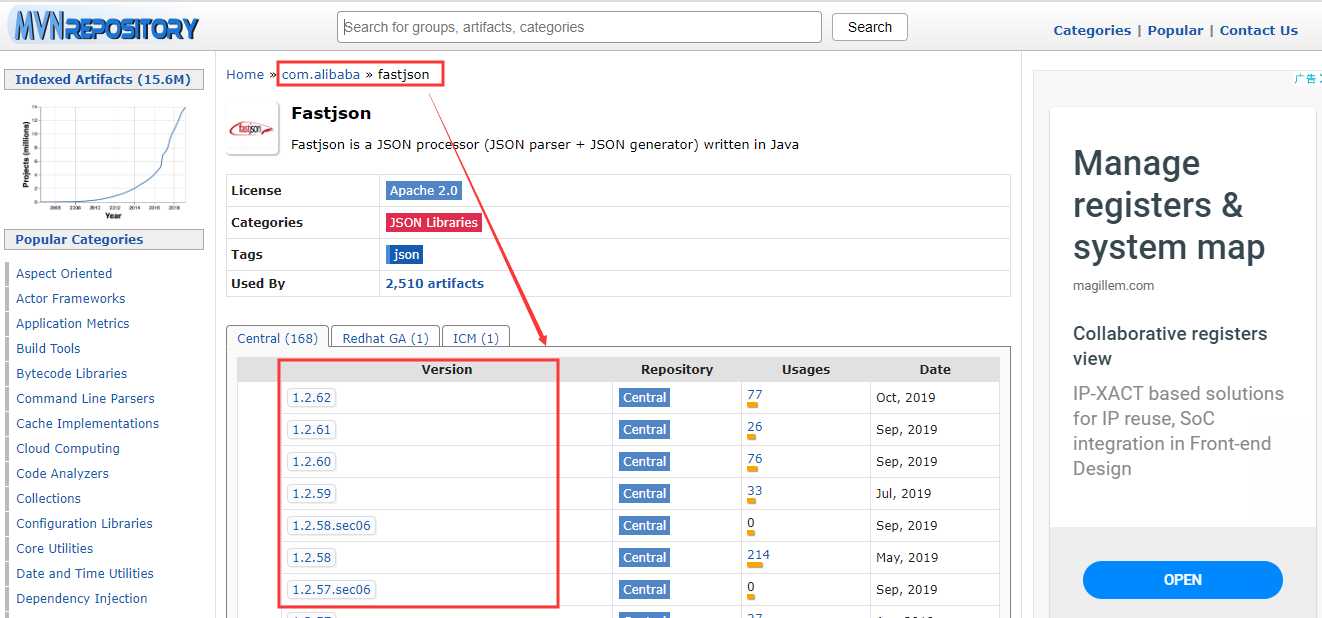
Task: Click Central repository for 1.2.61
Action: pos(644,429)
